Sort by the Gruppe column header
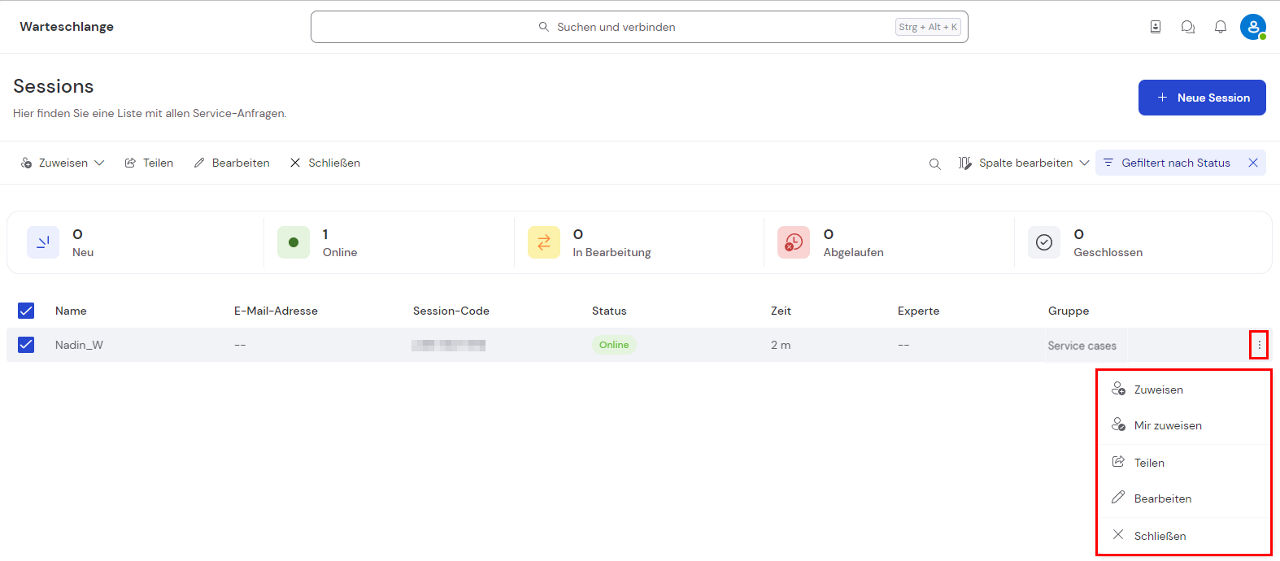Screen dimensions: 1280x561 click(x=1068, y=311)
